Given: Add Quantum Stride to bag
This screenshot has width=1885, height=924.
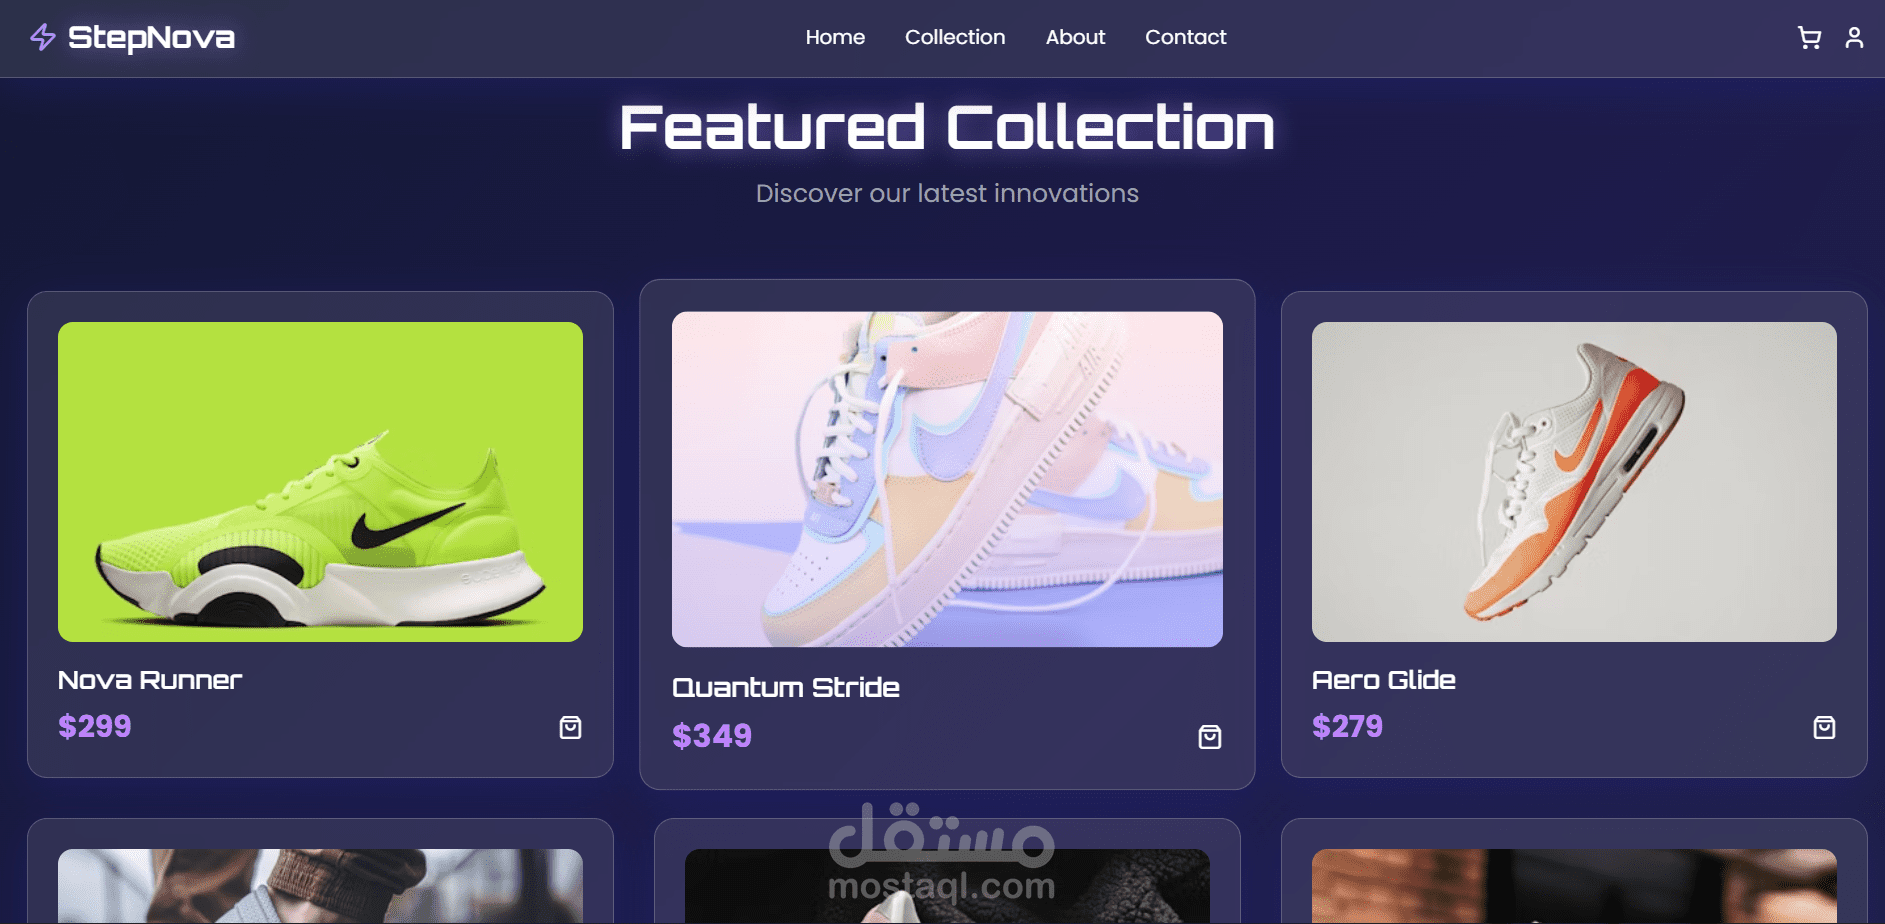Looking at the screenshot, I should click(1210, 737).
